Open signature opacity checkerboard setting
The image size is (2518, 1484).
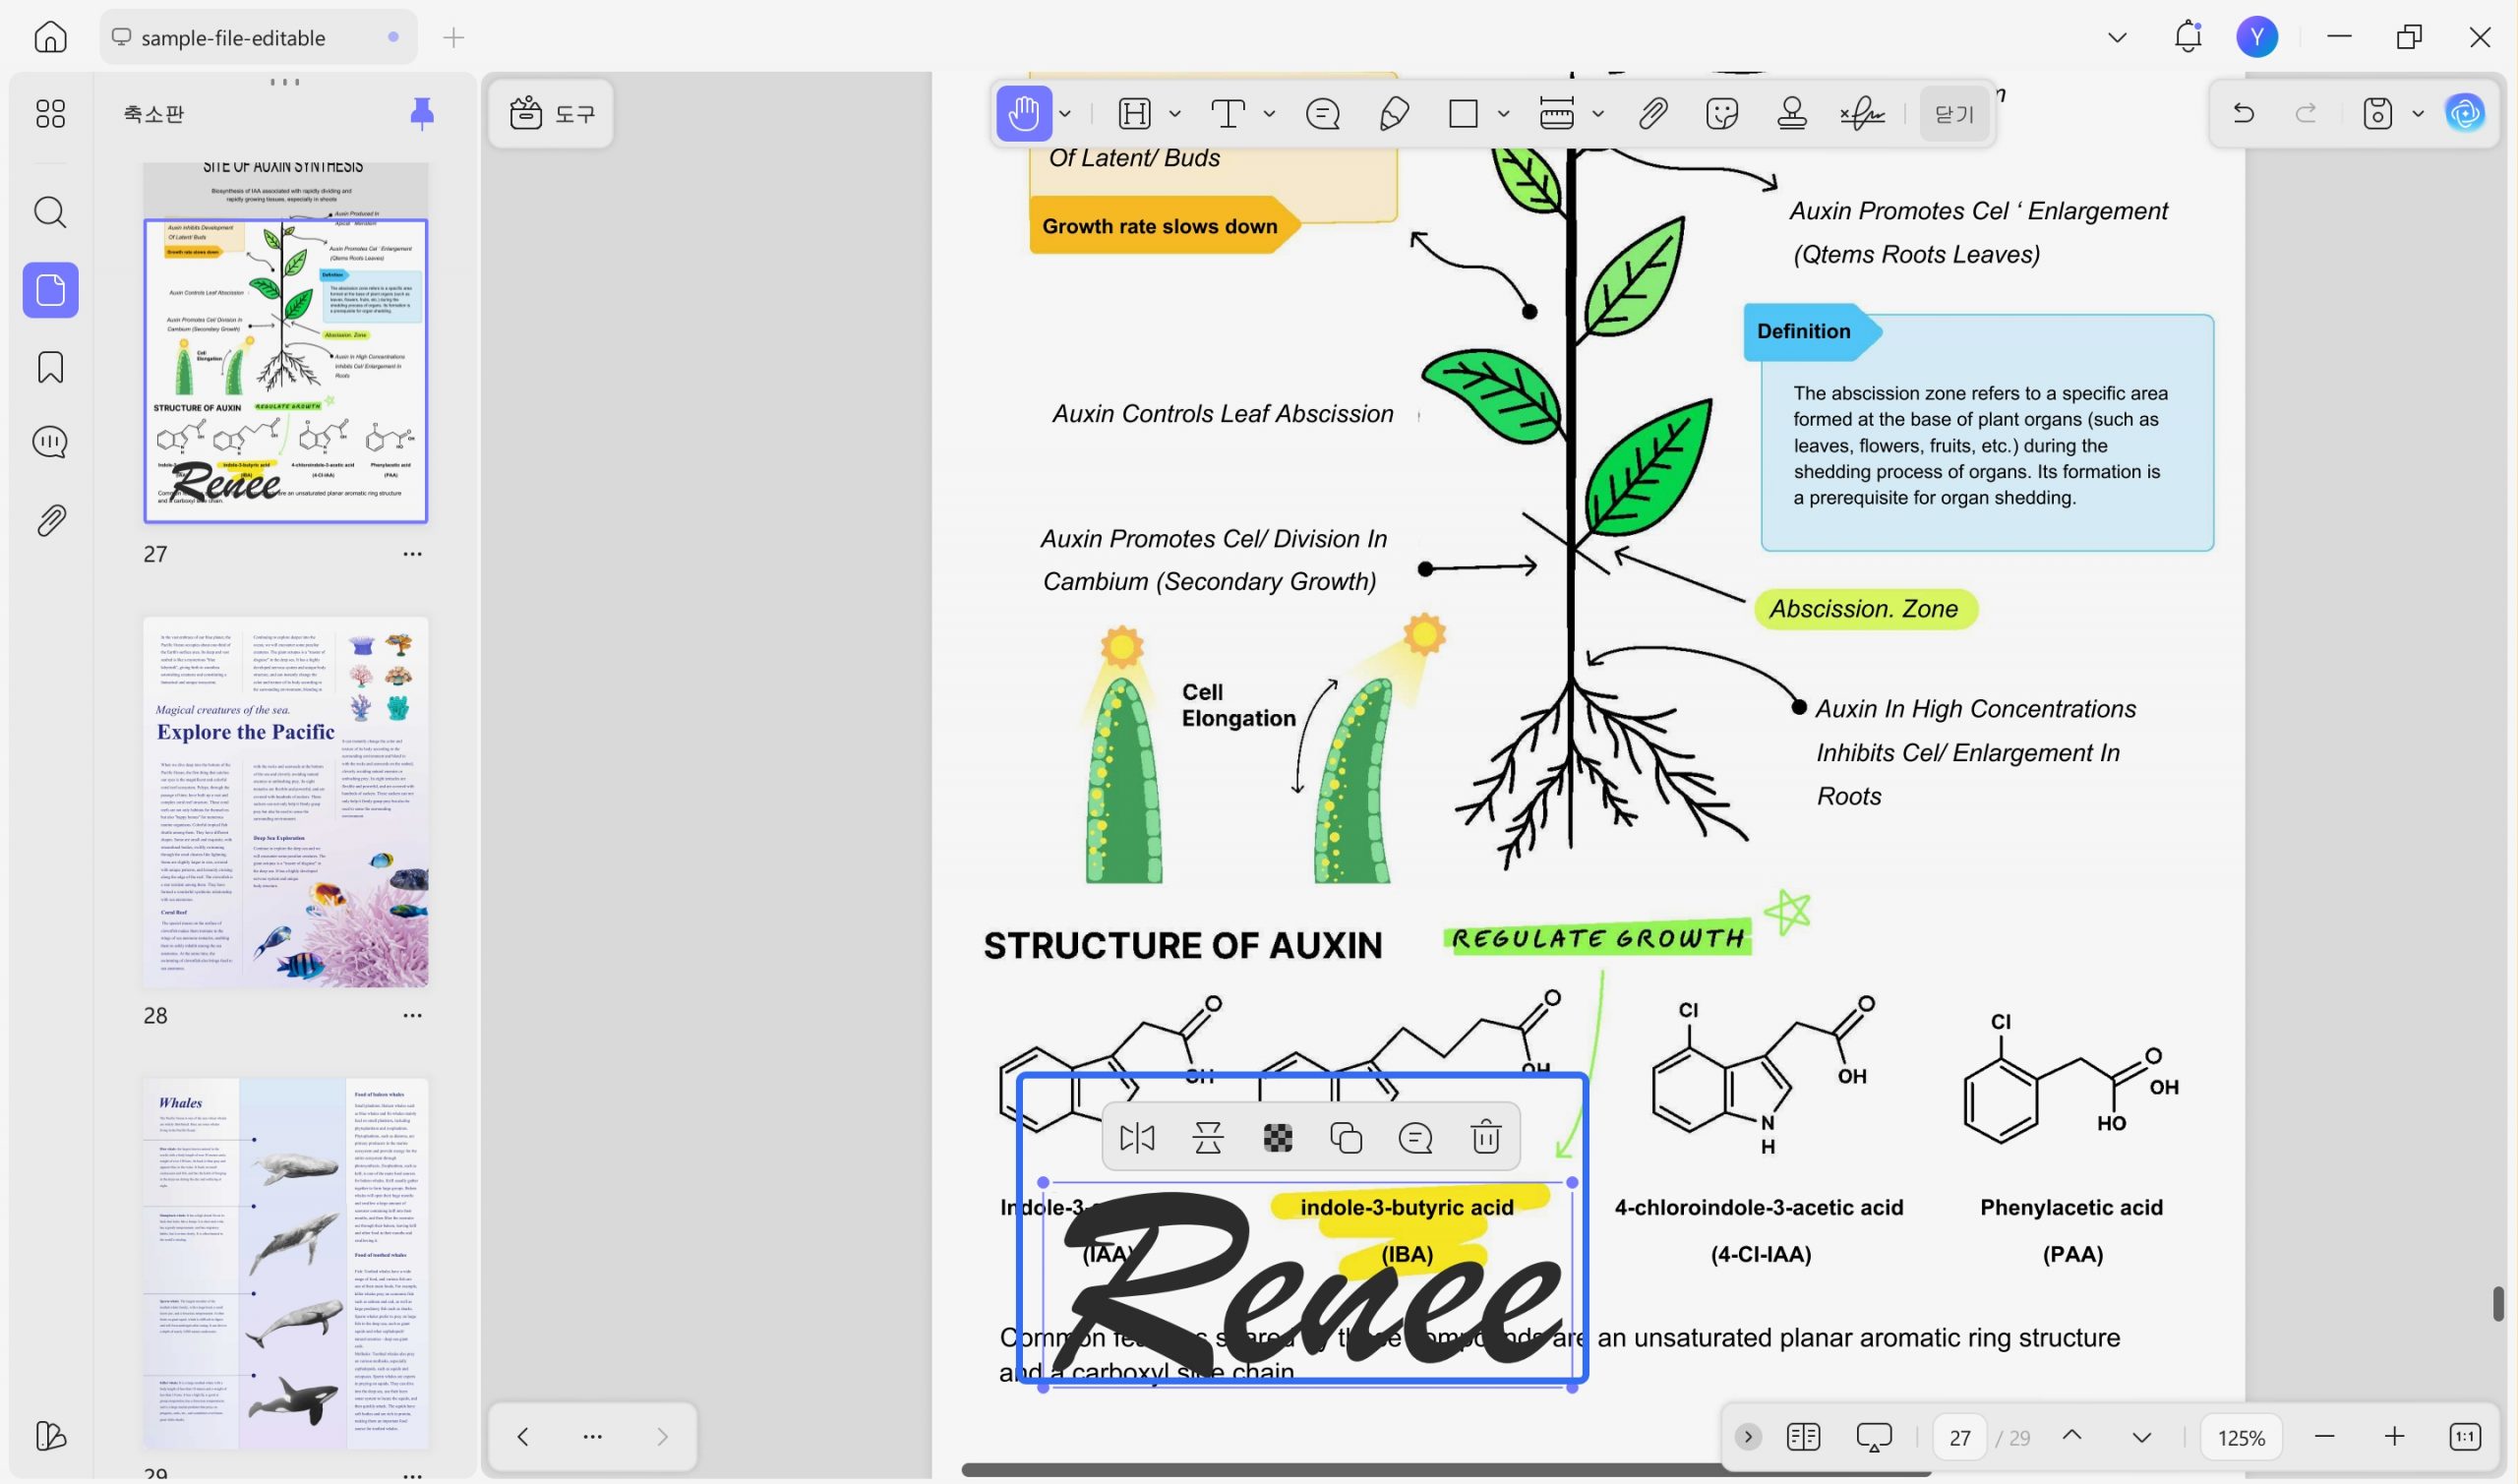pyautogui.click(x=1277, y=1137)
